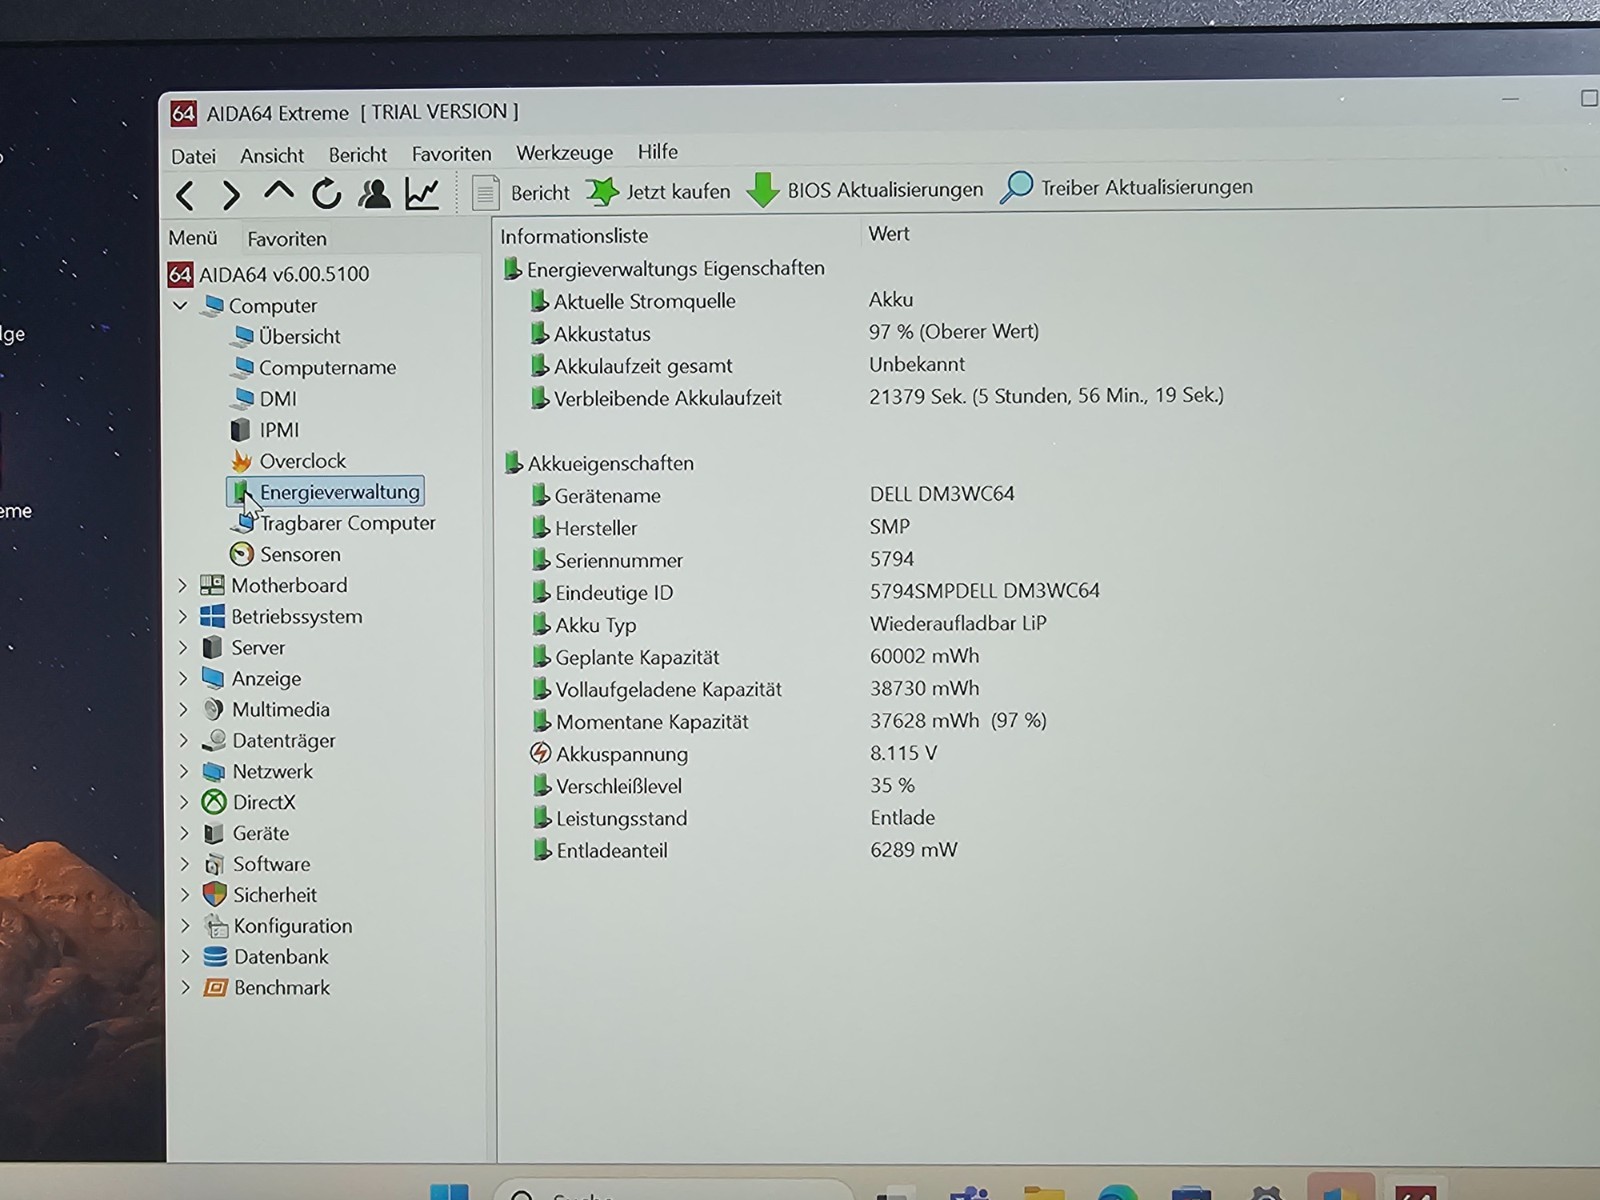Open the graph chart icon in toolbar
The height and width of the screenshot is (1200, 1600).
(422, 194)
